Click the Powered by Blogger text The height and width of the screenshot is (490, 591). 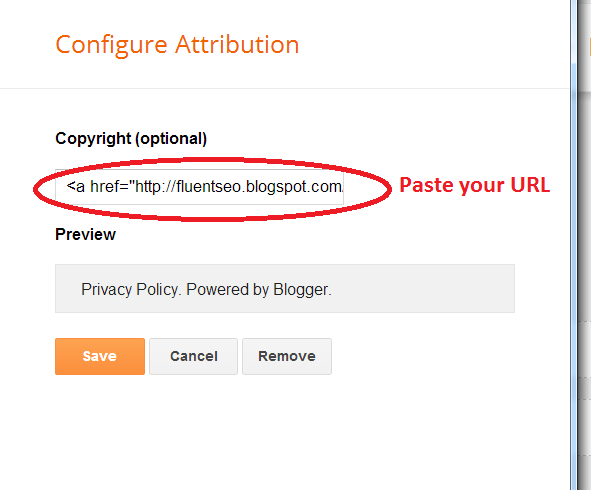point(259,289)
